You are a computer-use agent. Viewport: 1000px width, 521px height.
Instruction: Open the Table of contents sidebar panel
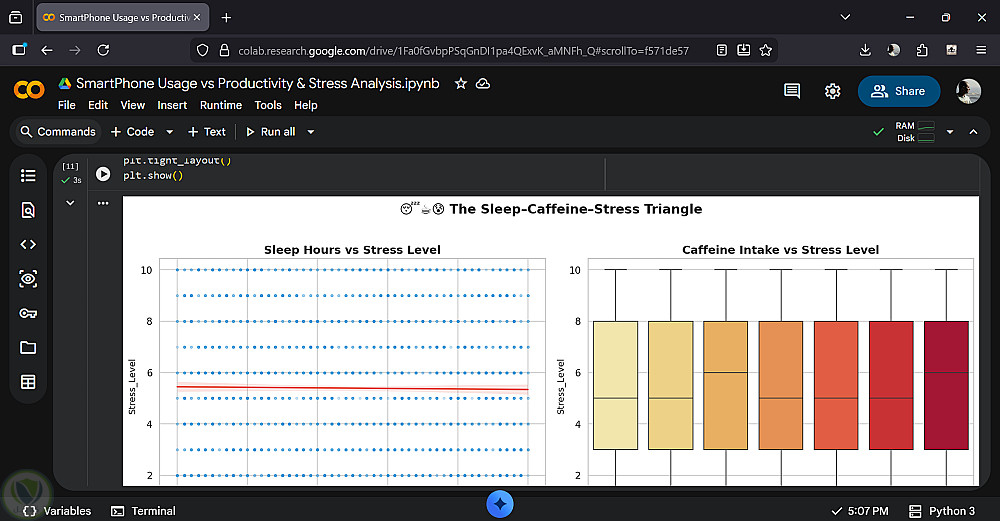pos(28,176)
